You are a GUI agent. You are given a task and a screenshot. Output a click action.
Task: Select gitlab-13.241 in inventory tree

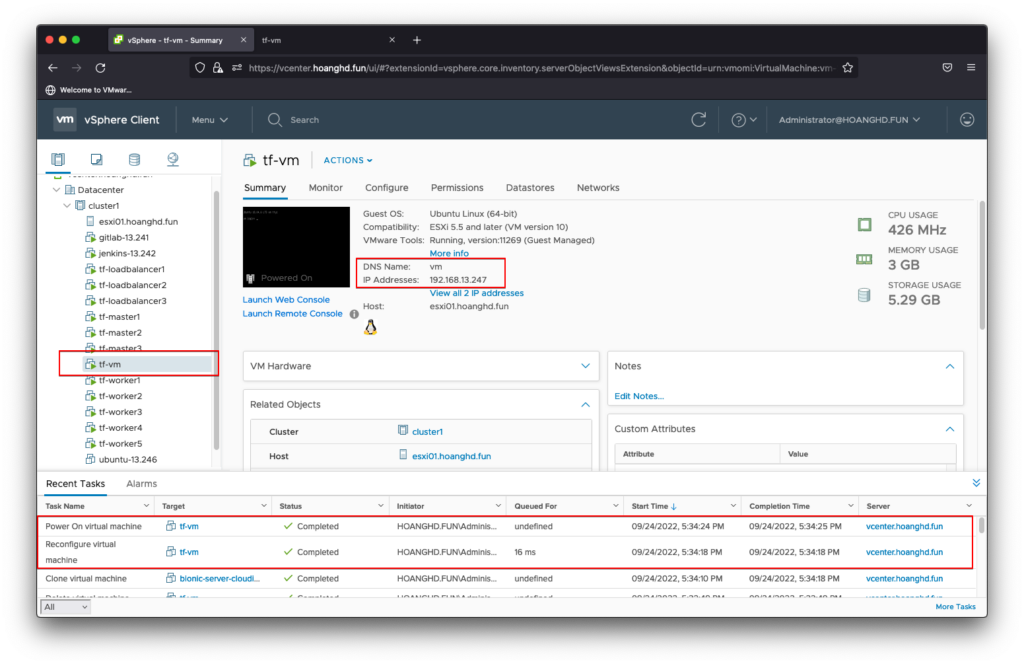point(123,238)
